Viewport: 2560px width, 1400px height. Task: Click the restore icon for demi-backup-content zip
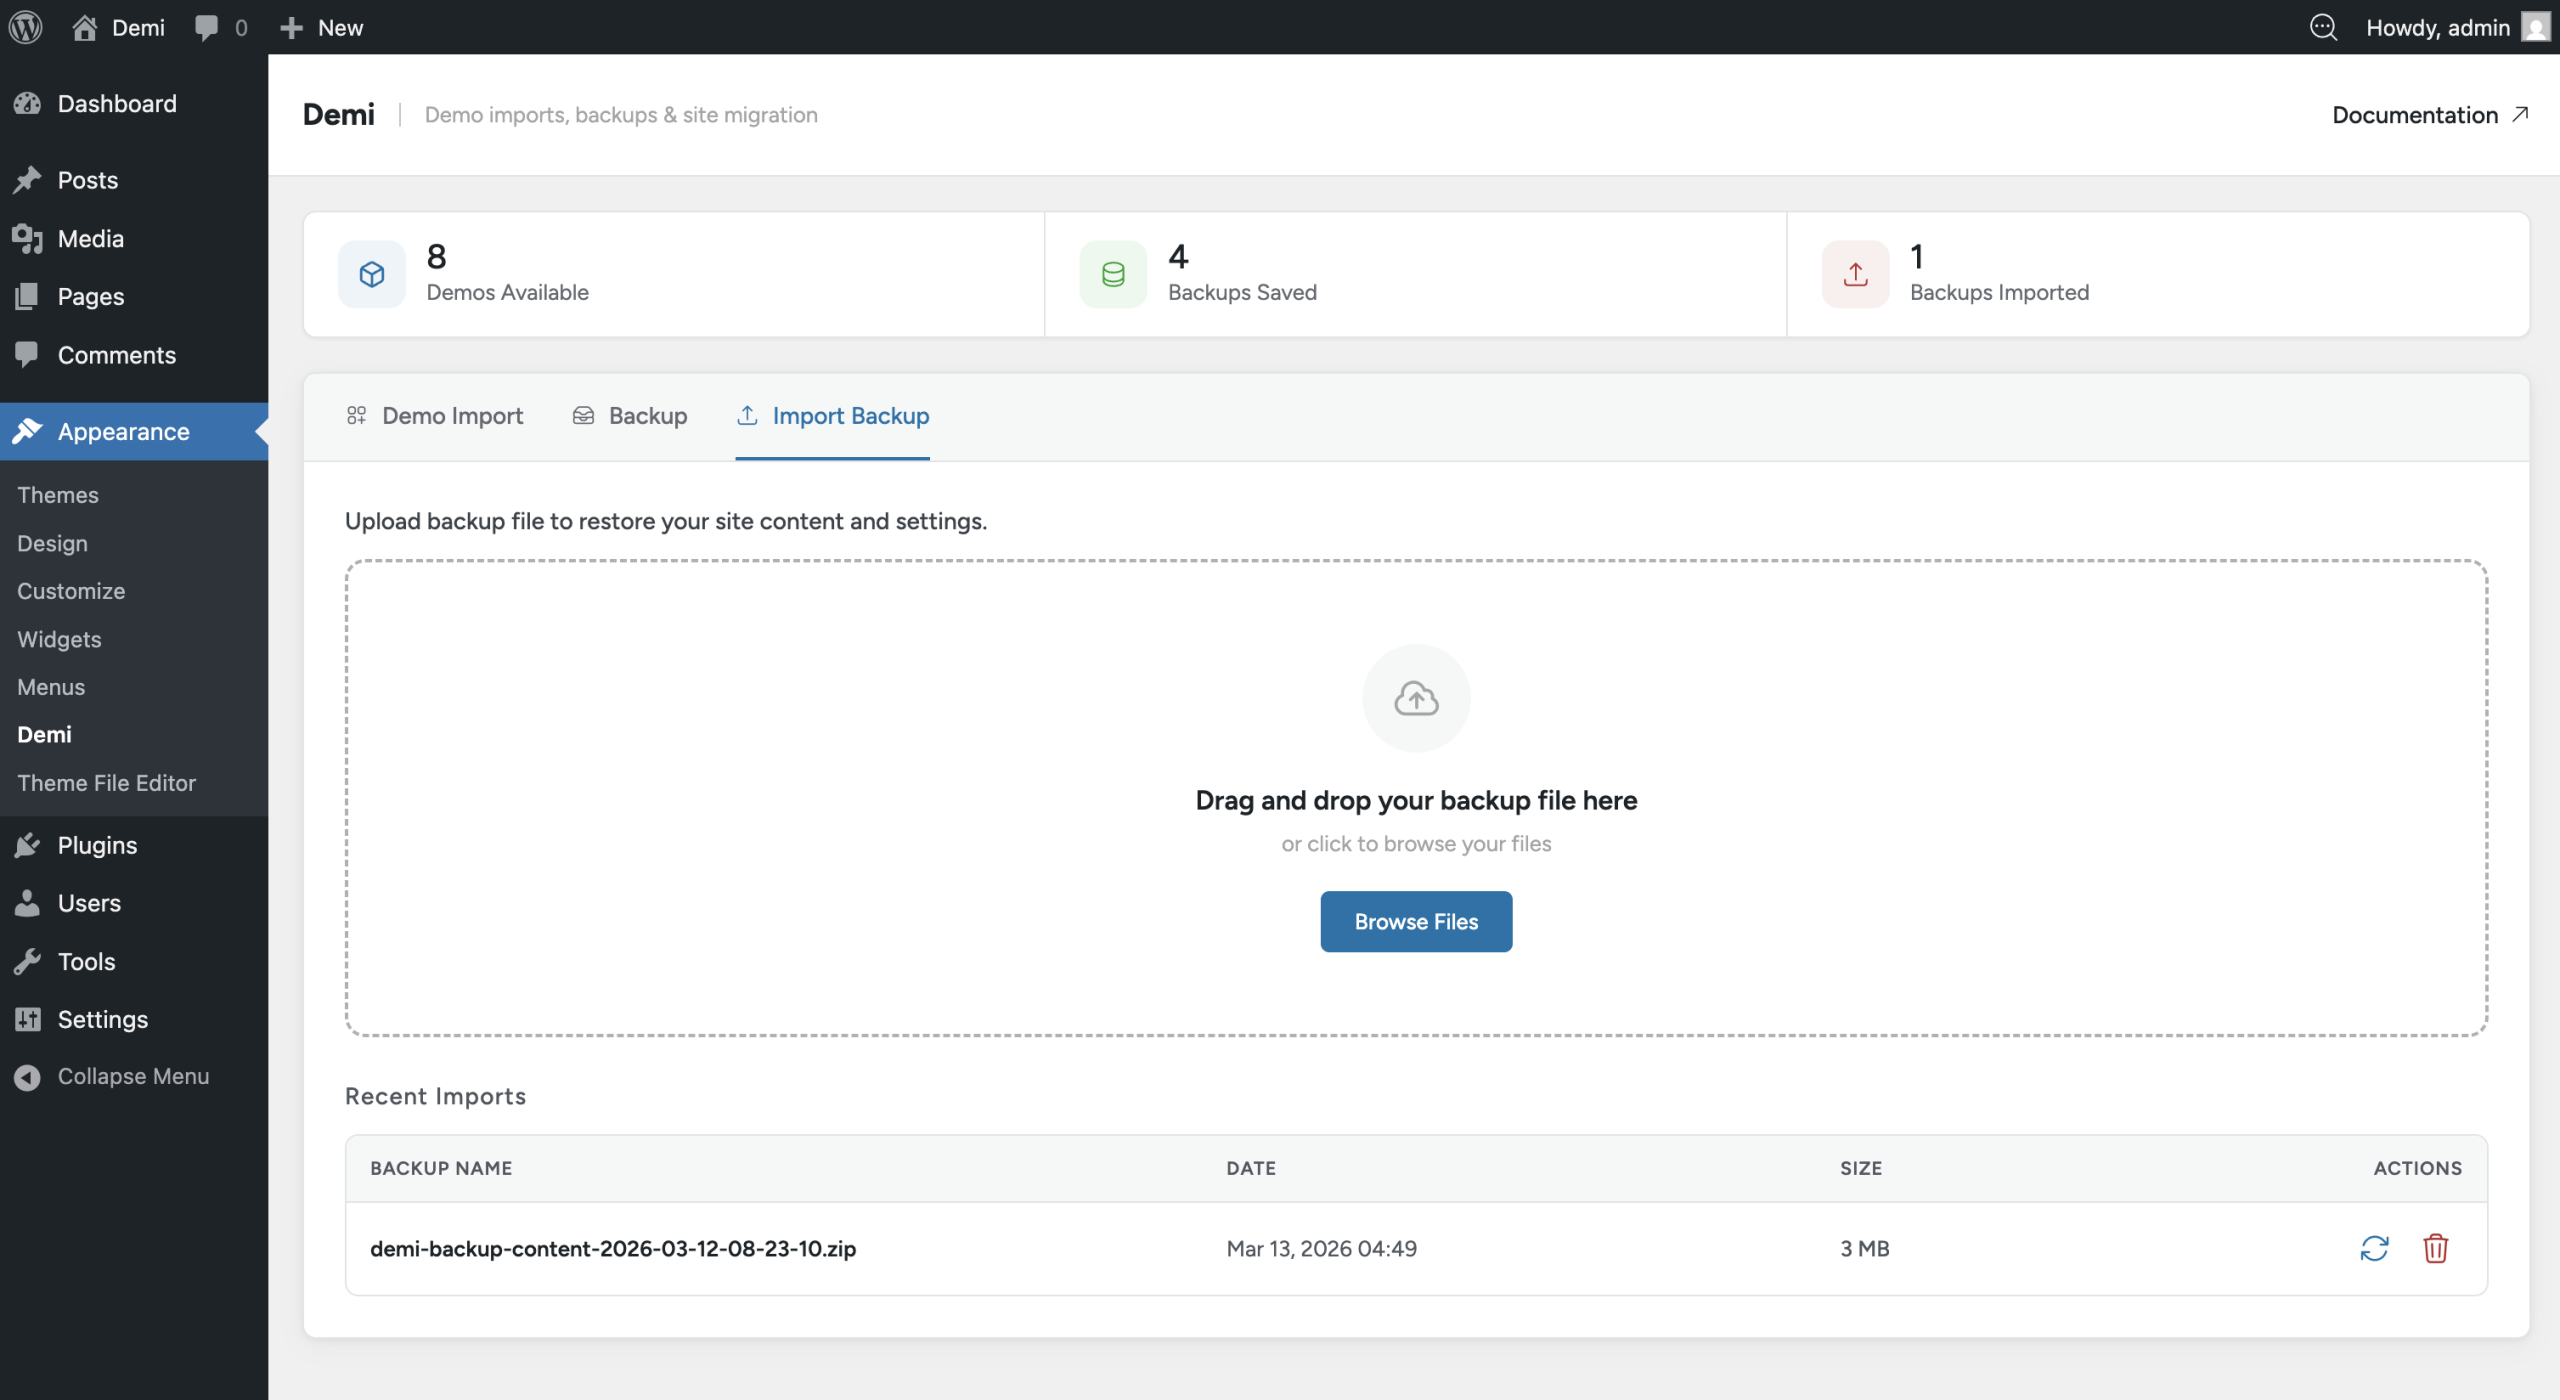pos(2374,1248)
